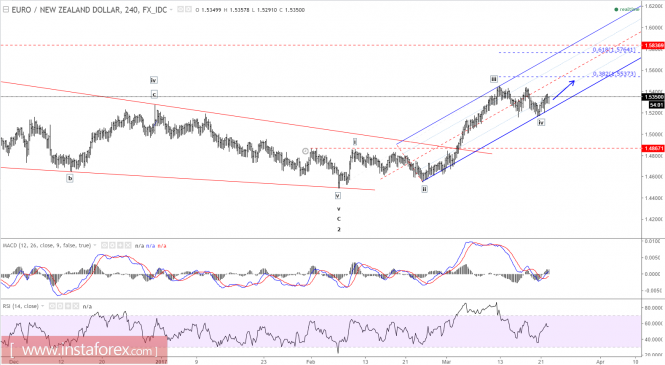The width and height of the screenshot is (665, 365).
Task: Click 0.0050 on the MACD axis
Action: 654,257
